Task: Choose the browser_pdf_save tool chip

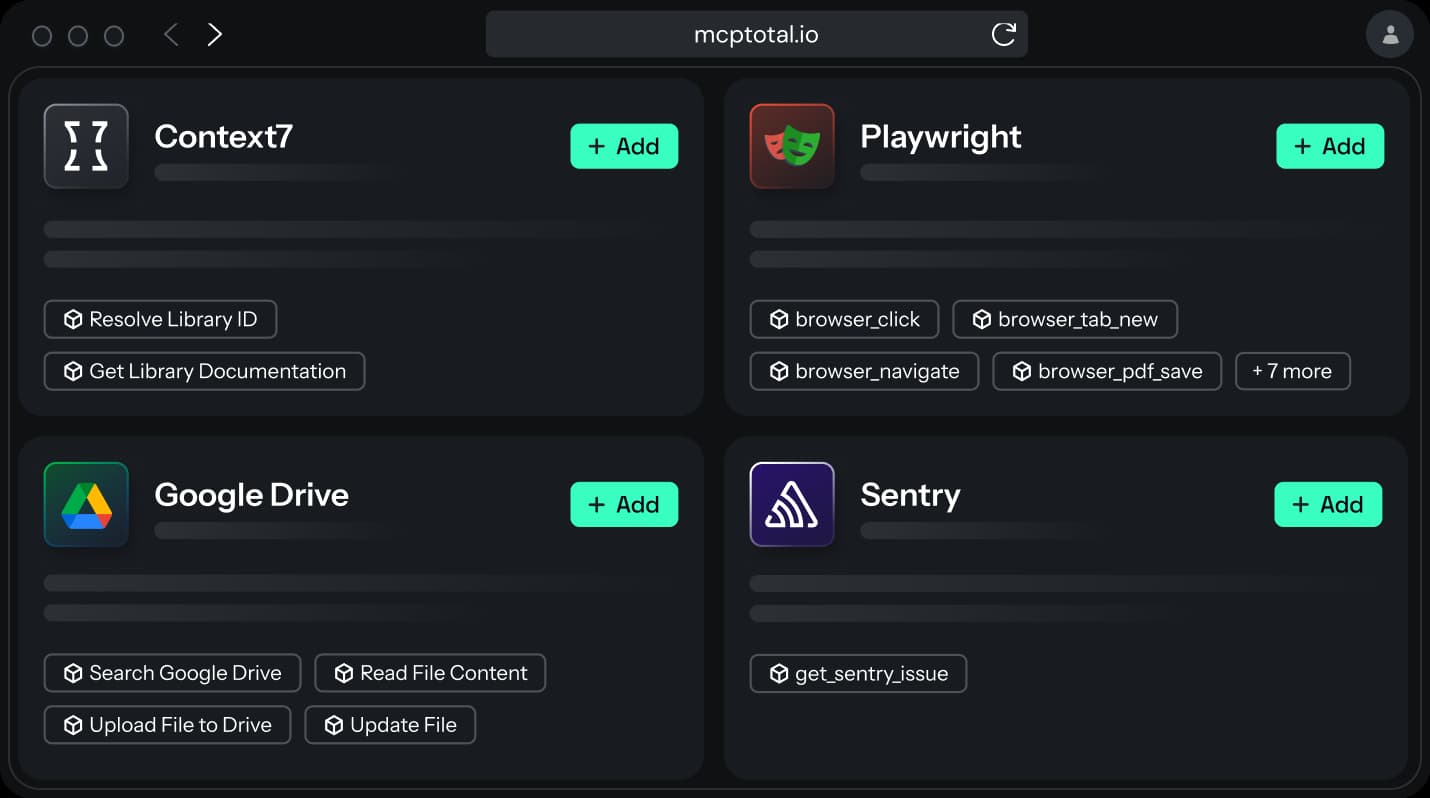Action: coord(1106,371)
